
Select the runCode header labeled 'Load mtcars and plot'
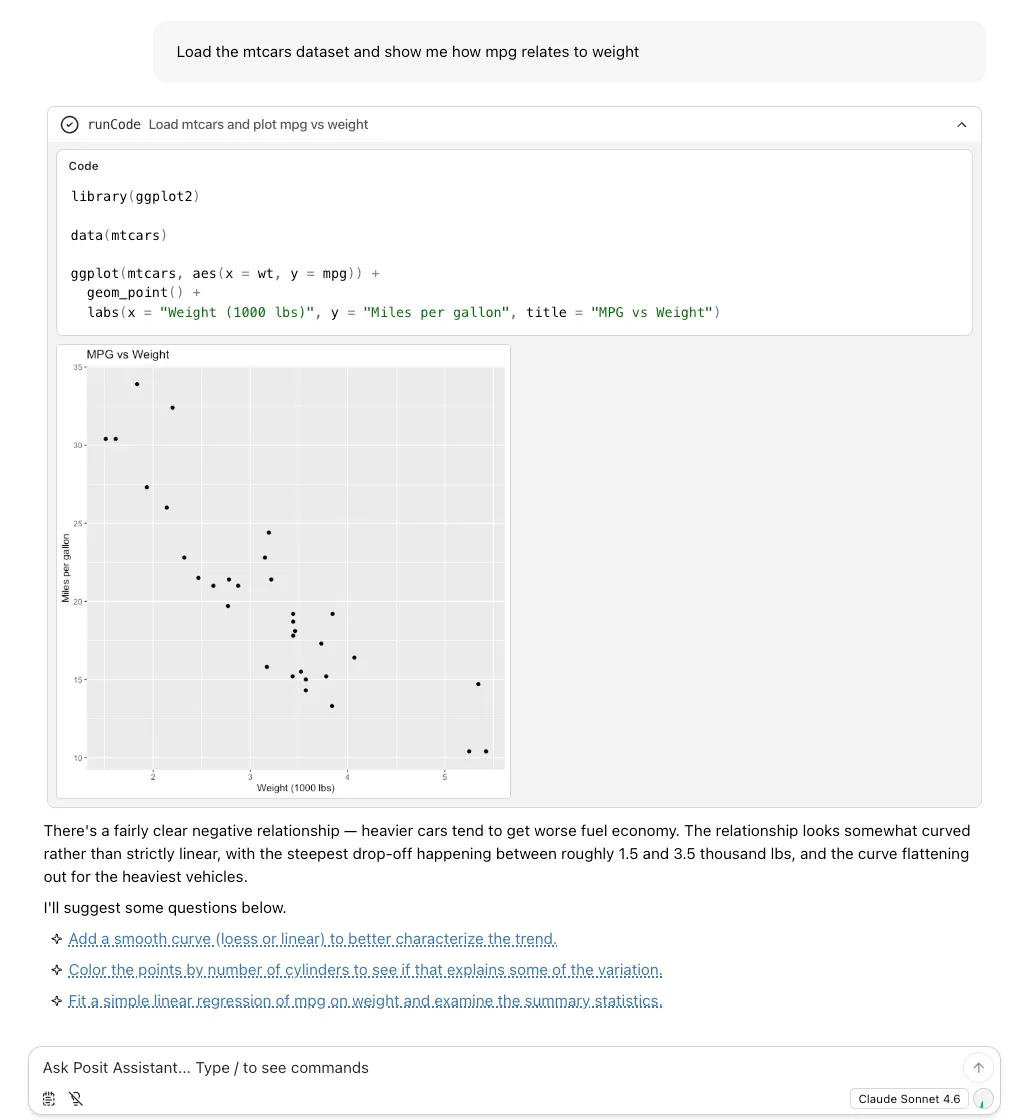pos(258,124)
